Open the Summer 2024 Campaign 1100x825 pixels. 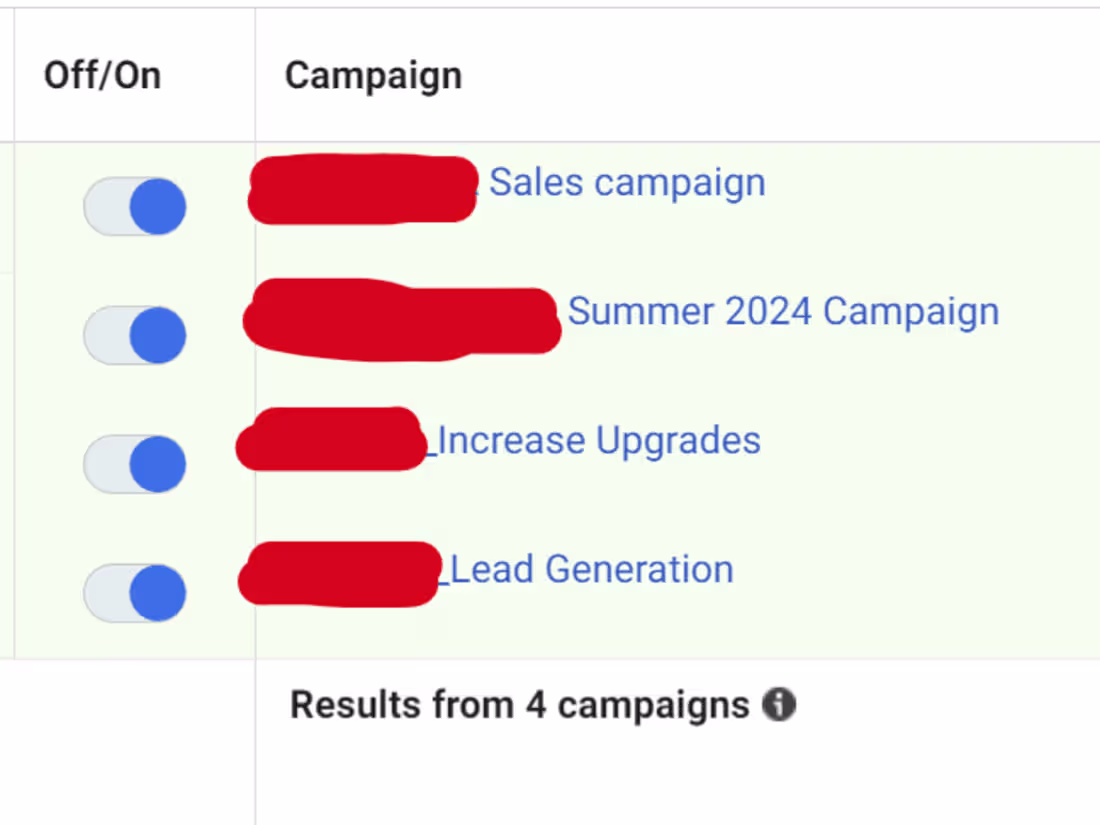(x=781, y=311)
